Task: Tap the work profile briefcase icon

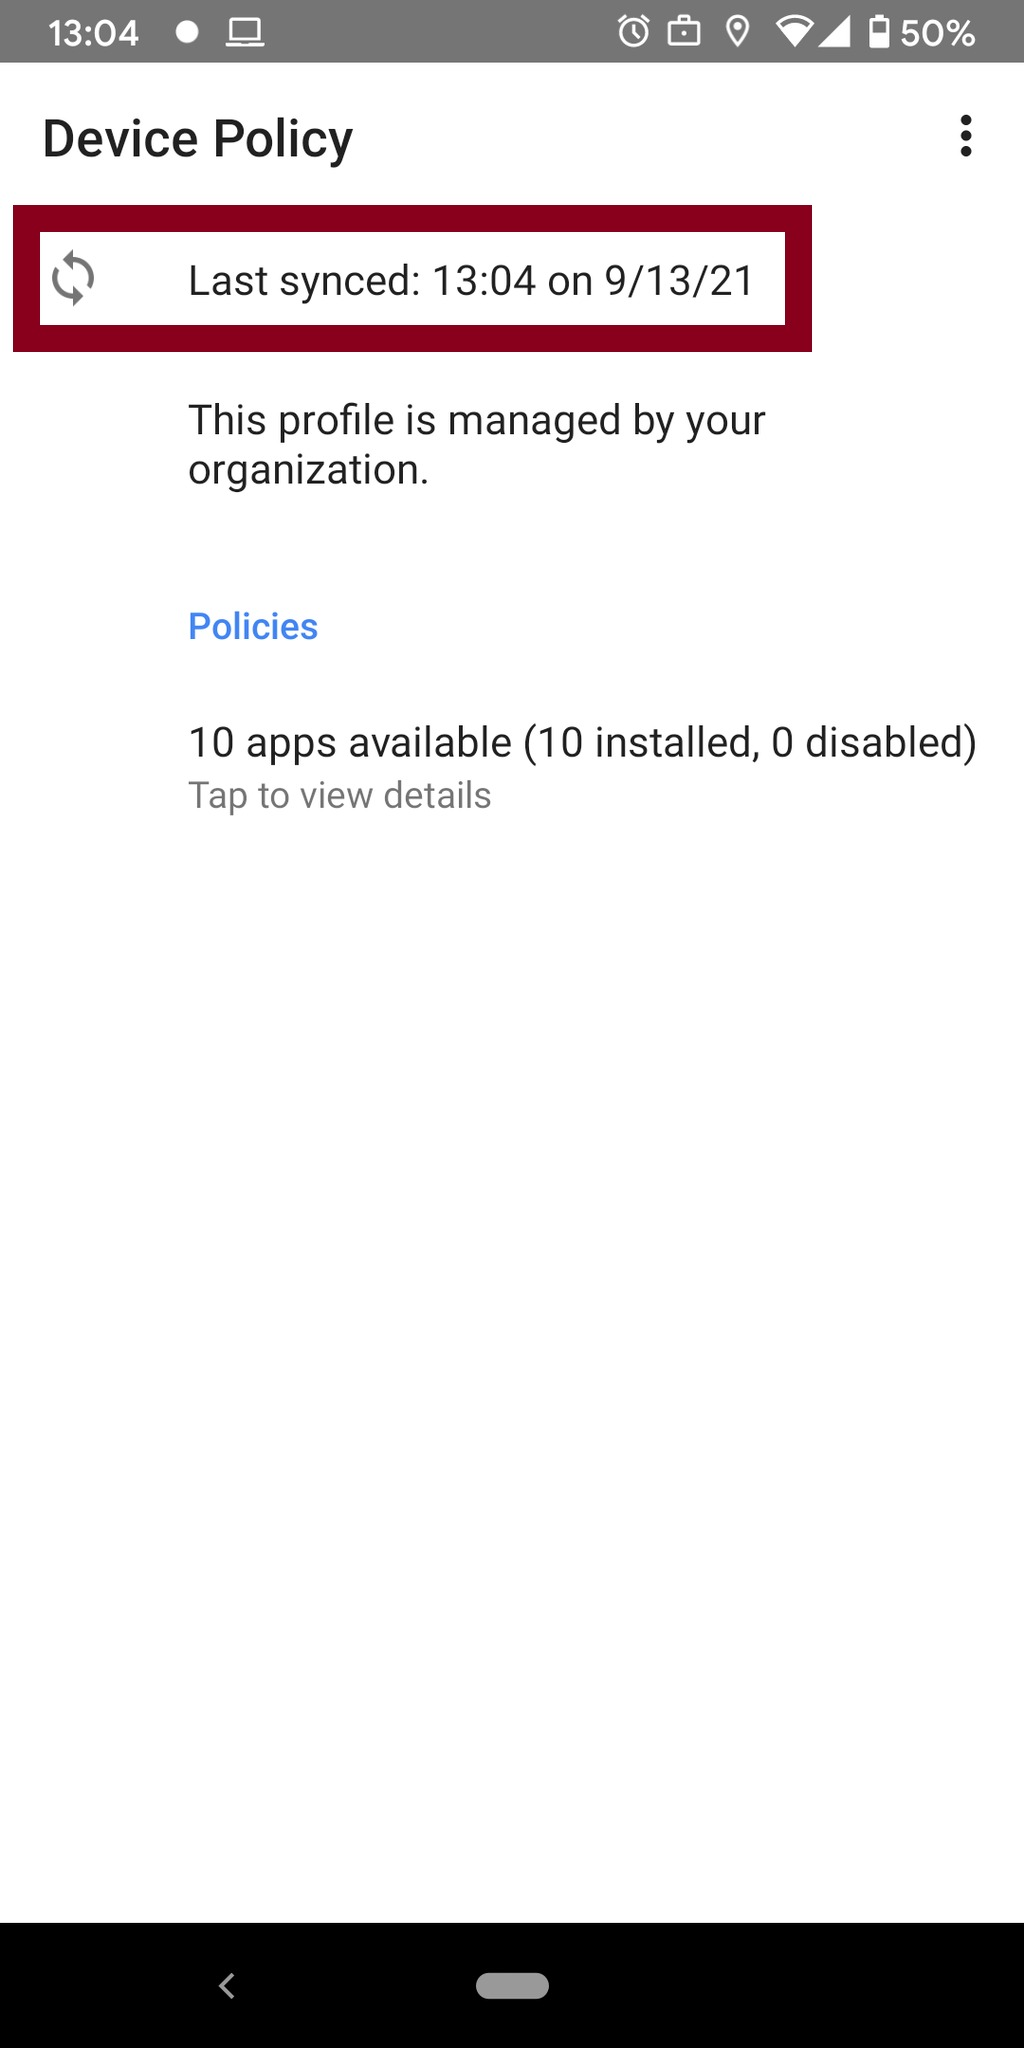Action: 684,32
